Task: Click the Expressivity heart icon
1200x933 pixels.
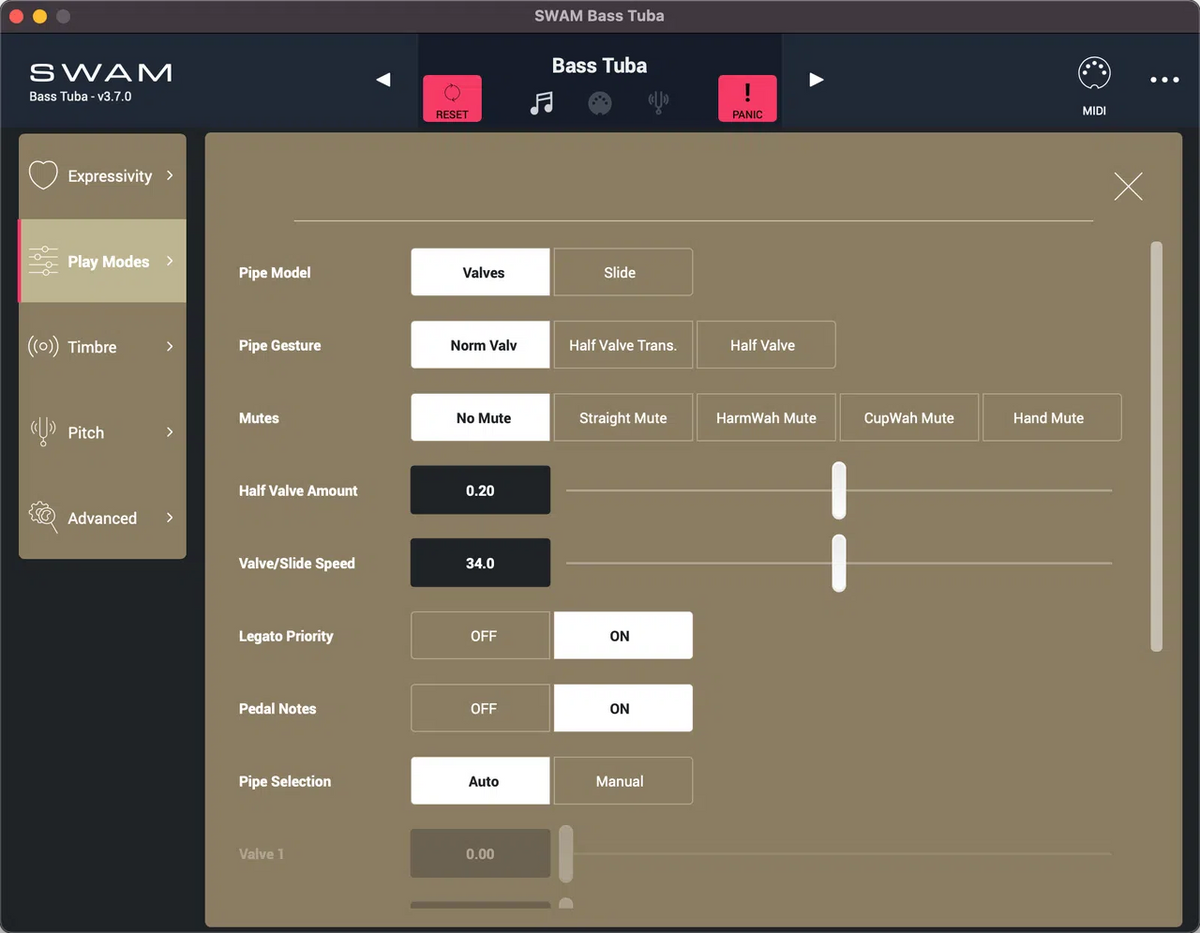Action: (x=43, y=175)
